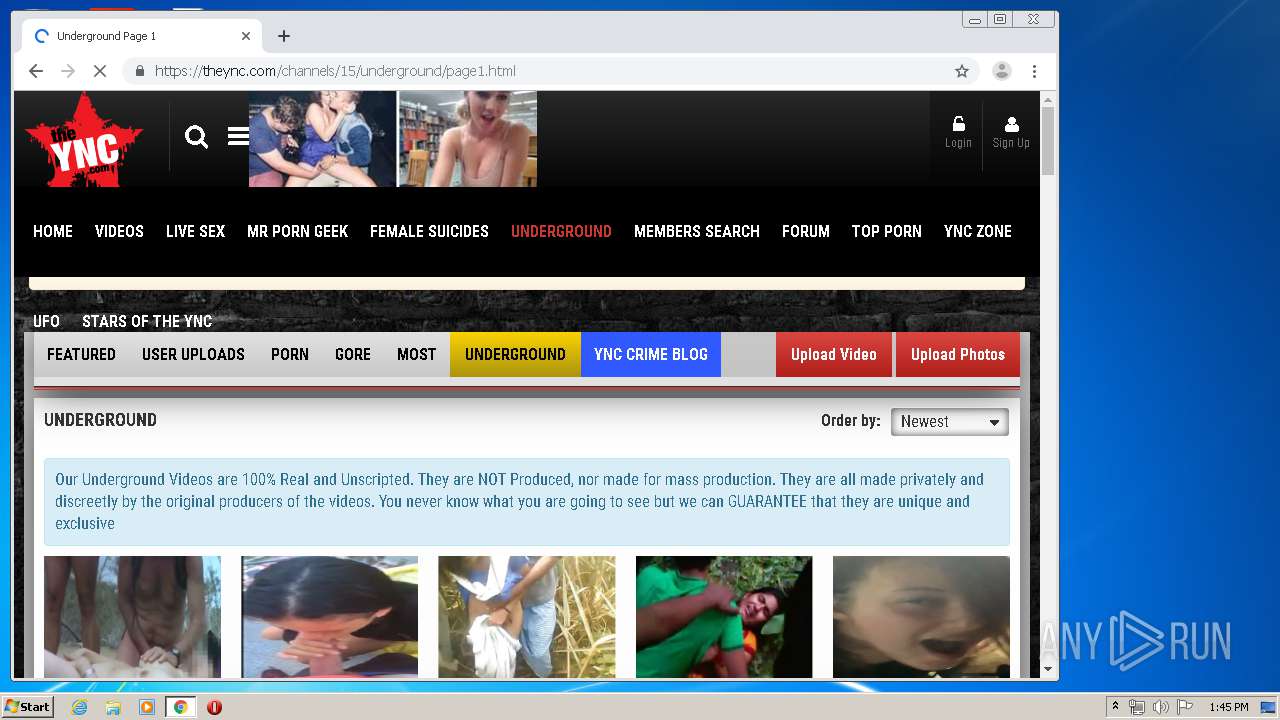
Task: Open the VIDEOS nav item
Action: point(119,231)
